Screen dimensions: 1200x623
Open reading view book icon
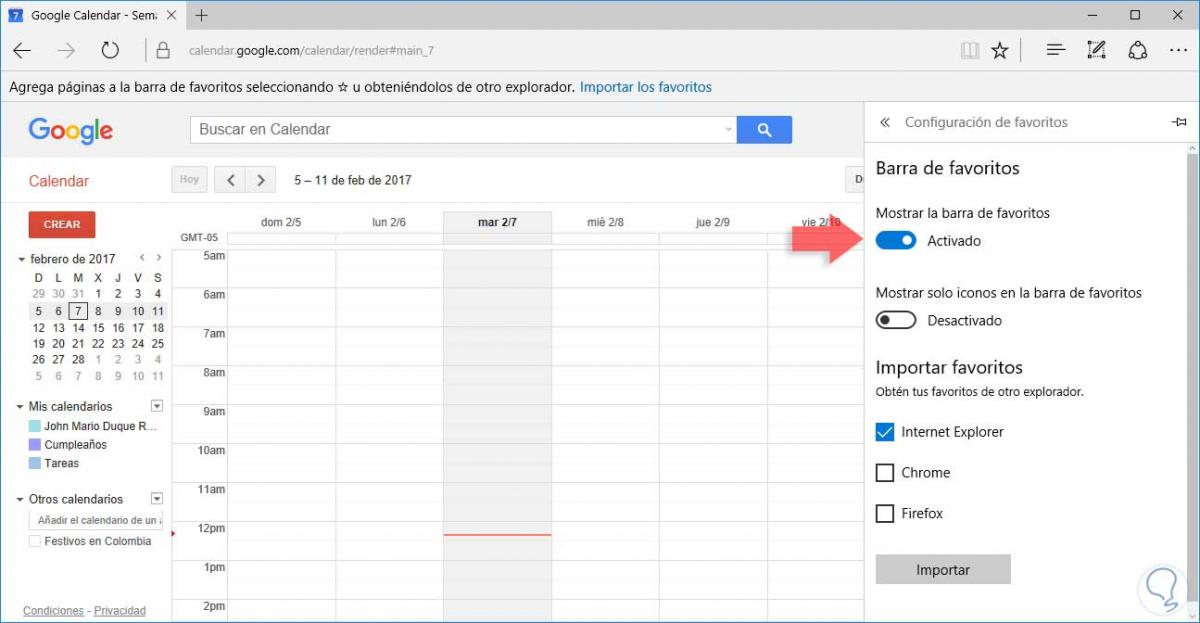[968, 50]
